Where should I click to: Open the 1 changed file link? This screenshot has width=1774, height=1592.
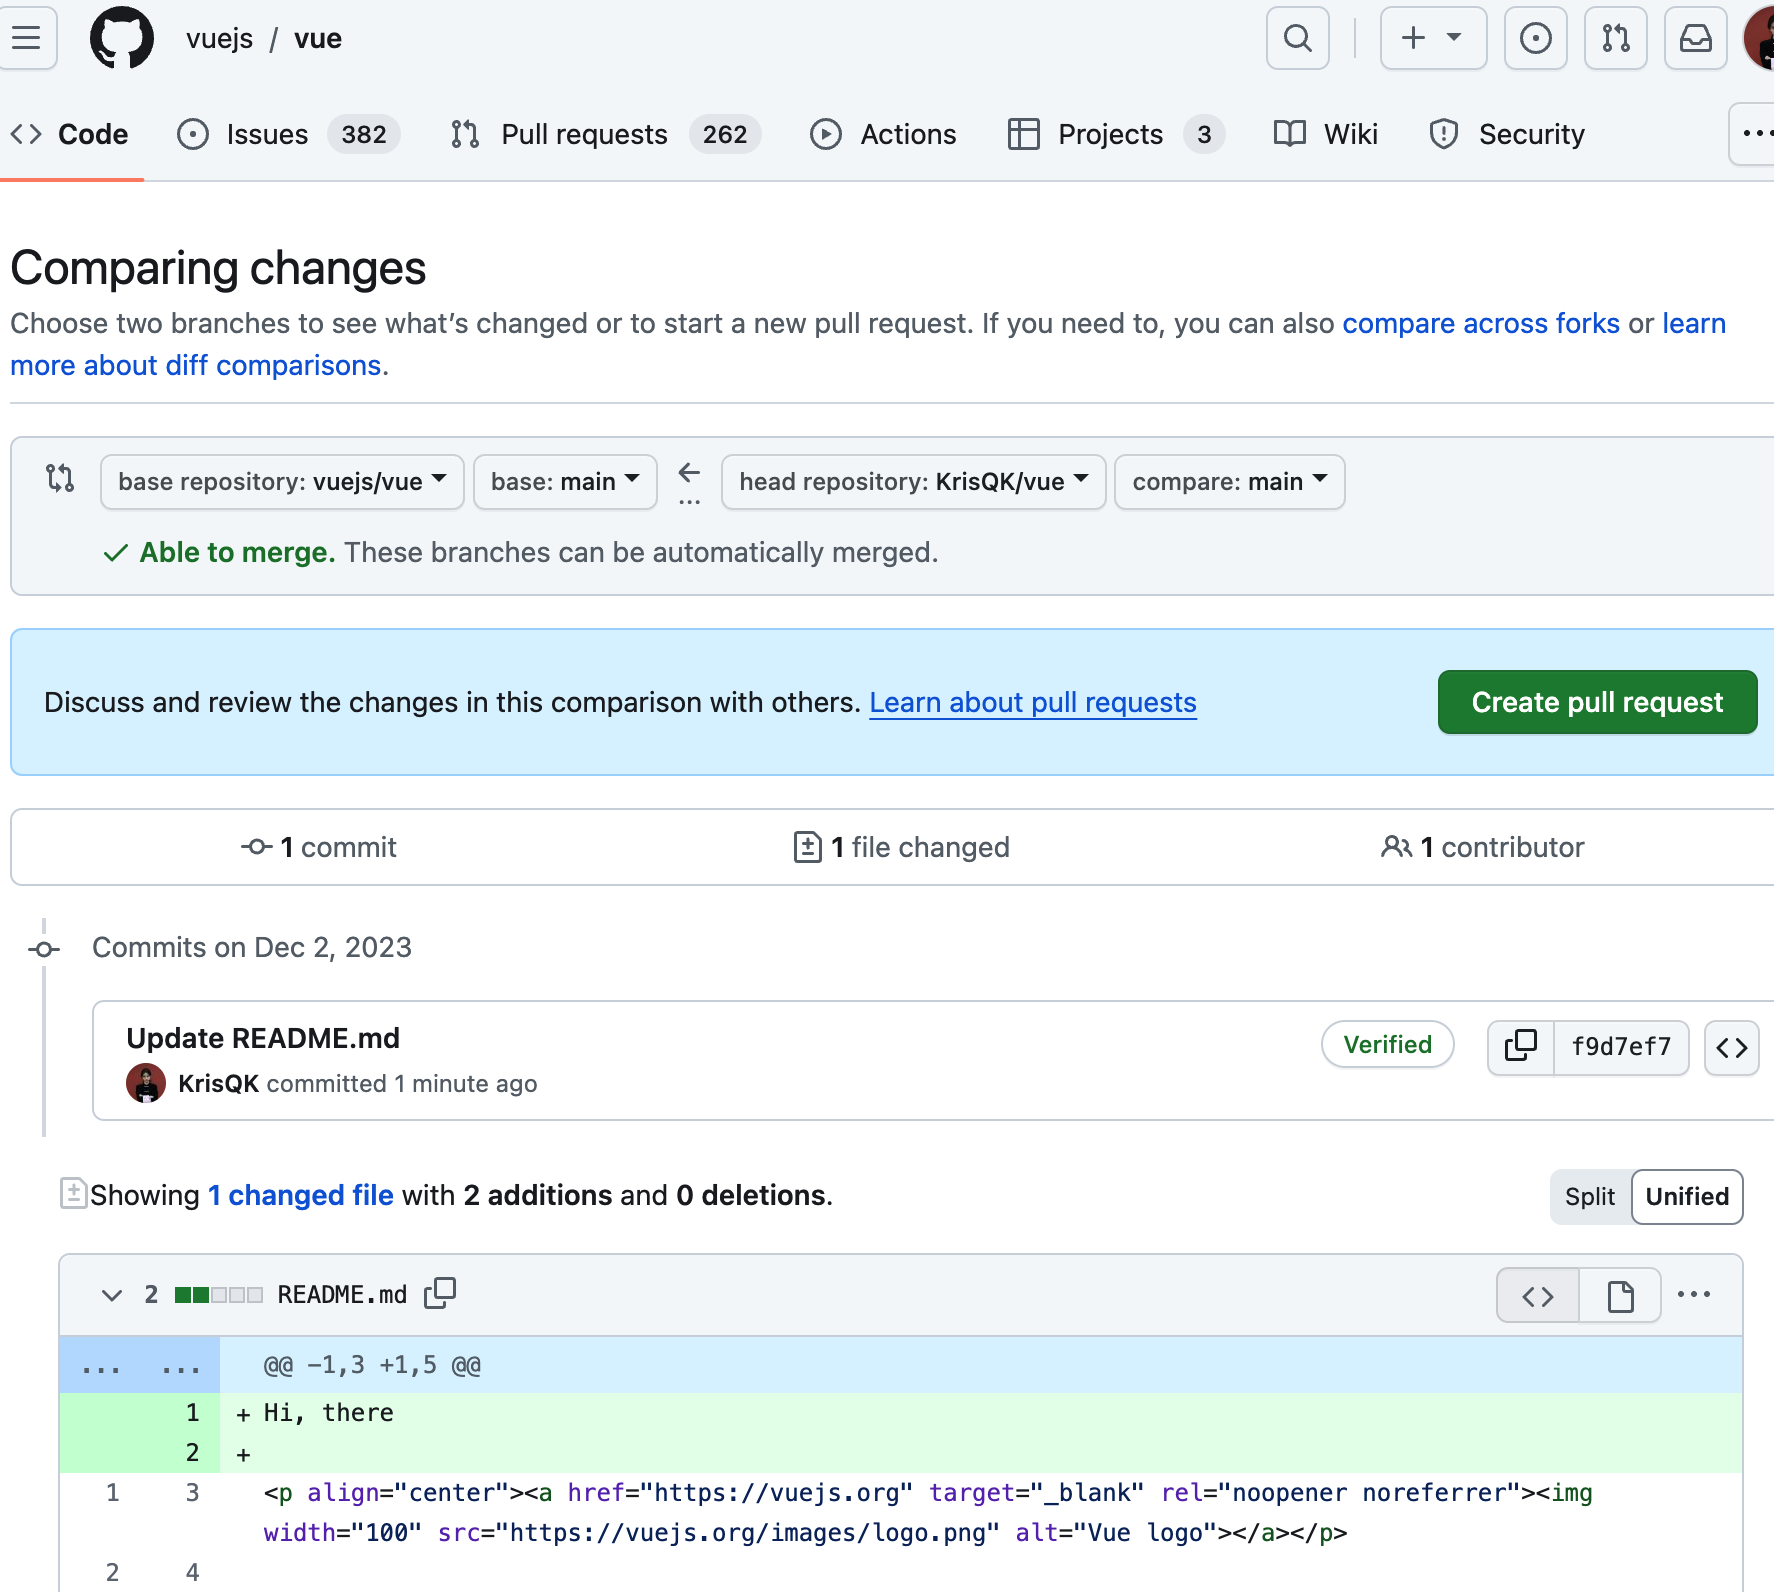coord(300,1196)
